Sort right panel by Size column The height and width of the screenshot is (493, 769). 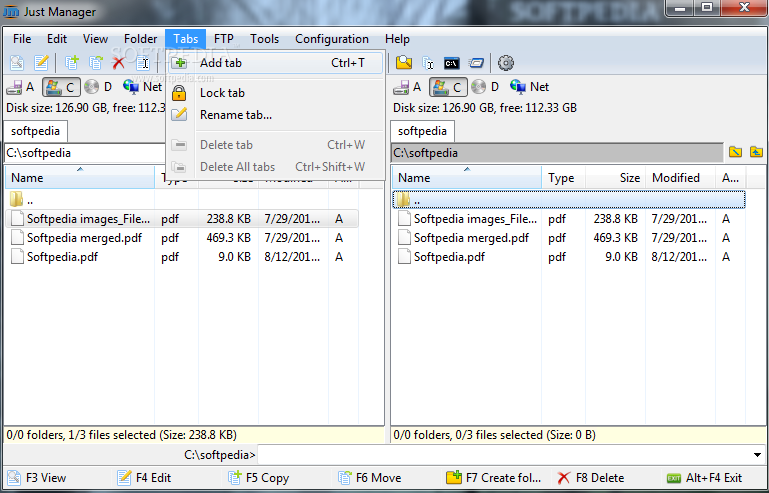[615, 178]
